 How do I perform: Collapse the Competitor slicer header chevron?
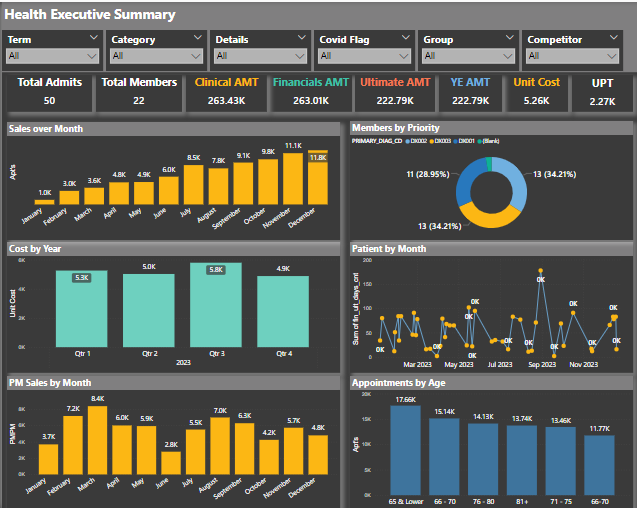point(613,38)
